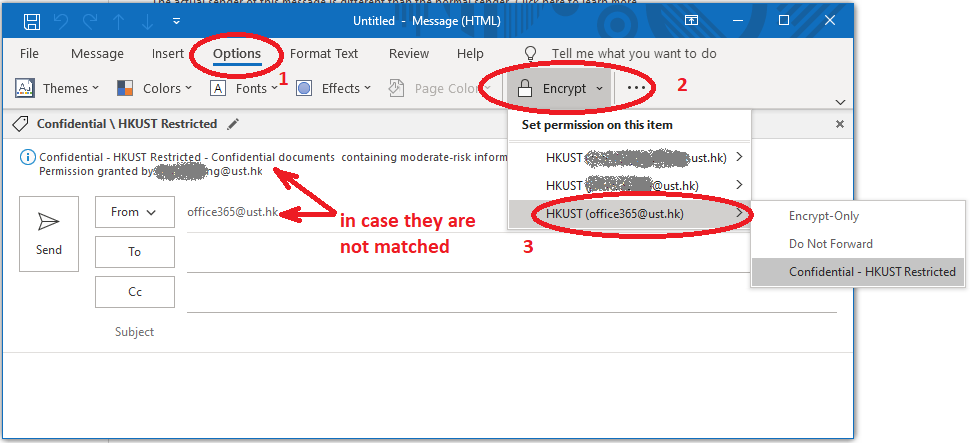970x443 pixels.
Task: Open the Colors theme menu
Action: click(x=154, y=88)
